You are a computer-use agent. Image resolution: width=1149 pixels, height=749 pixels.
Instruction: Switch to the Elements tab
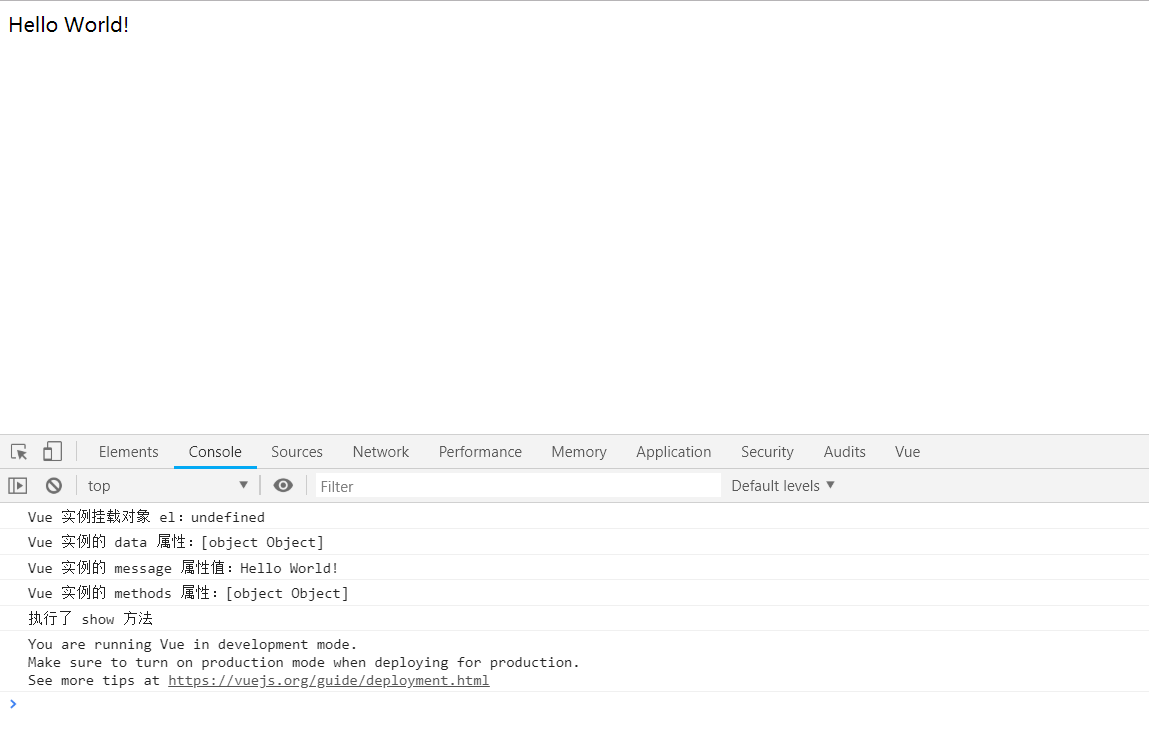[x=128, y=451]
